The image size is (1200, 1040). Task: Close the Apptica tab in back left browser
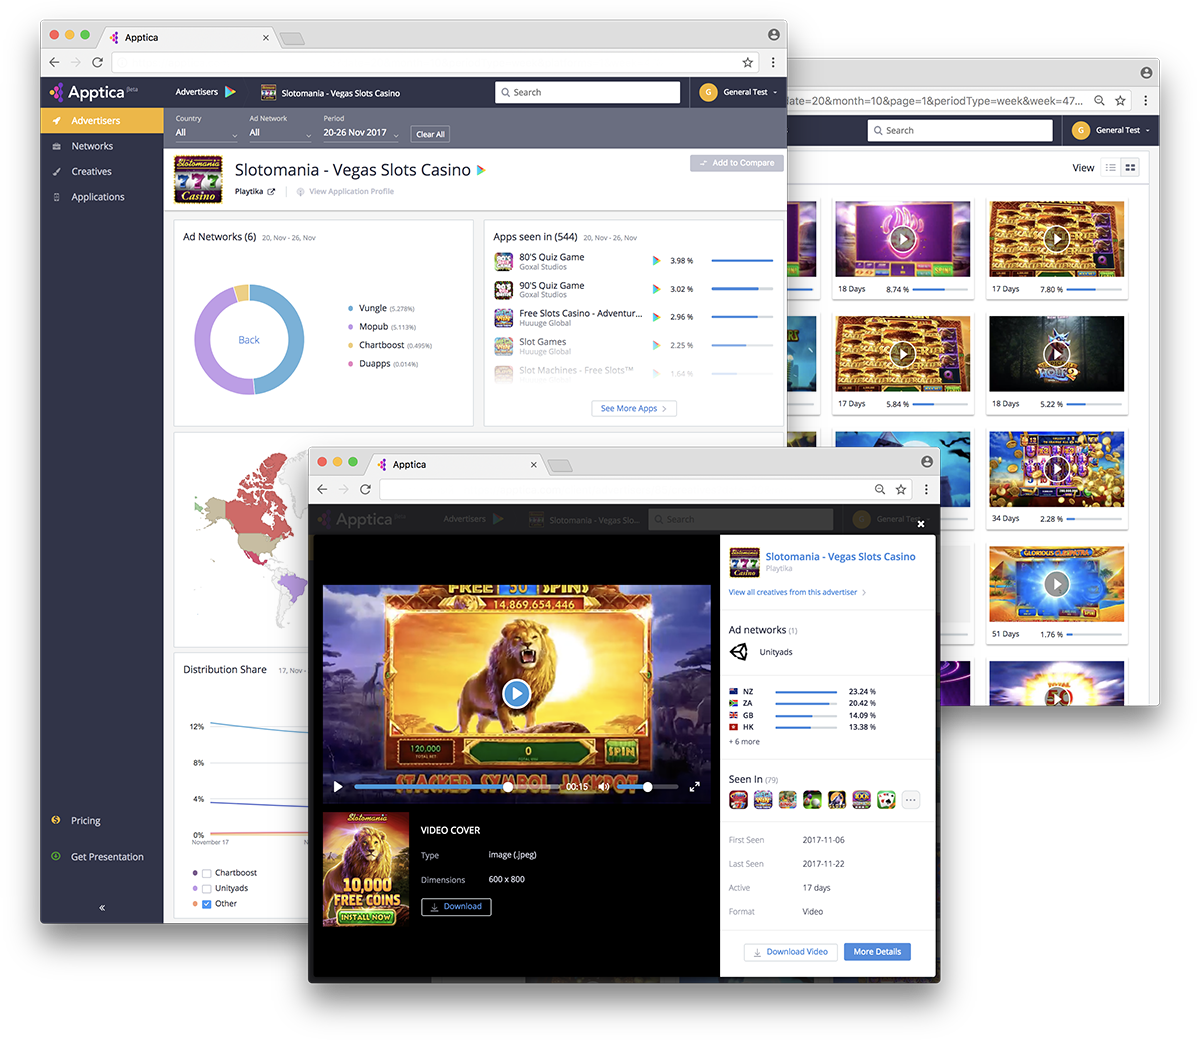coord(265,38)
